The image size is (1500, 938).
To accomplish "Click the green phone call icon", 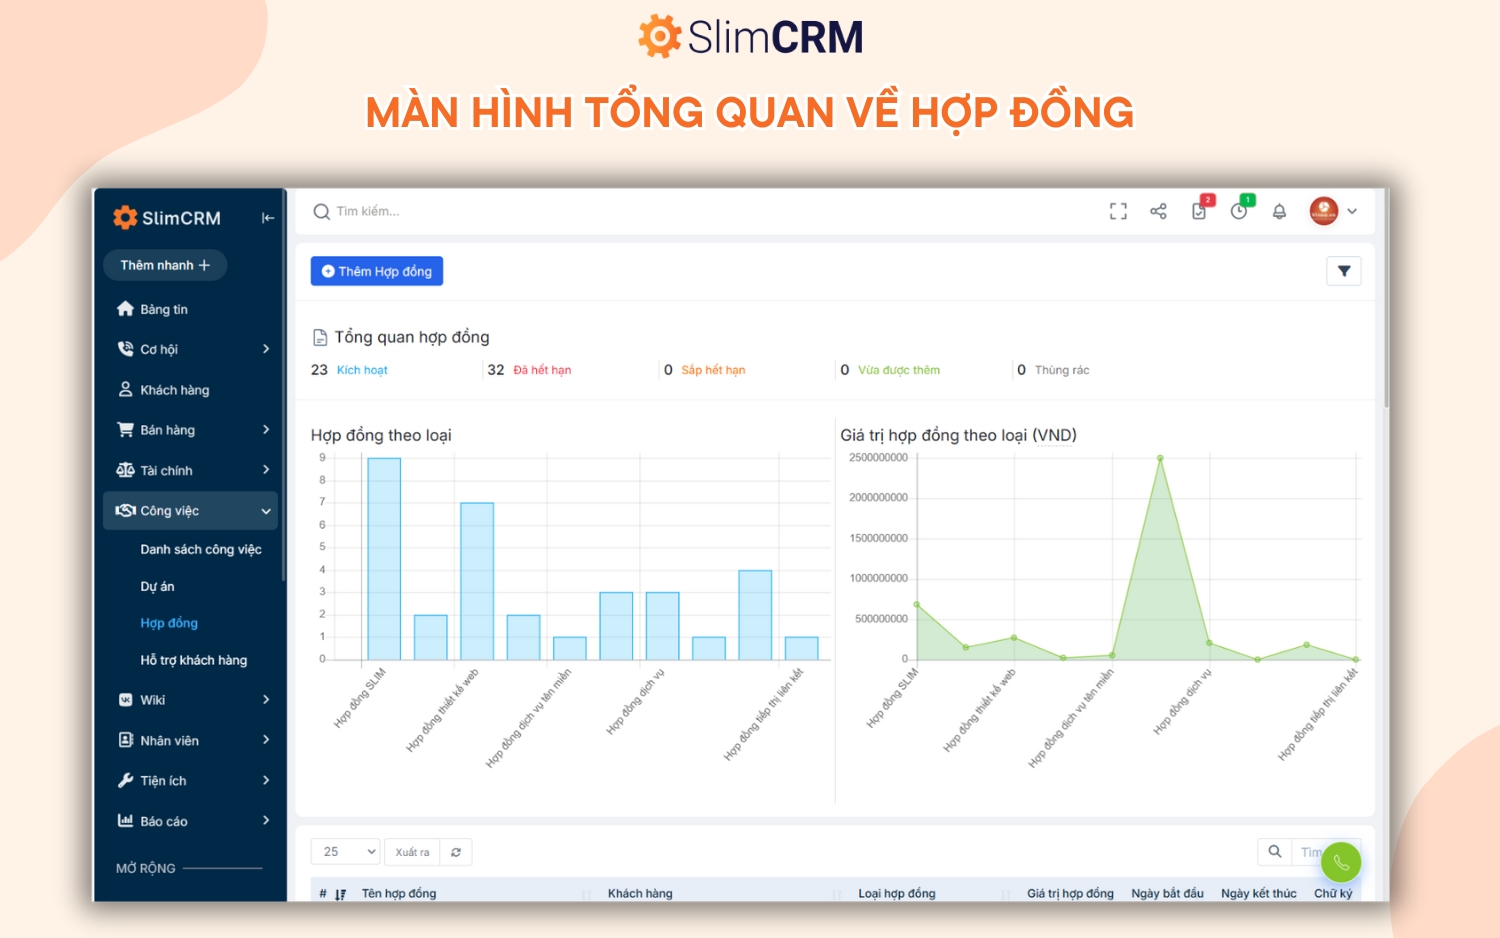I will coord(1341,861).
